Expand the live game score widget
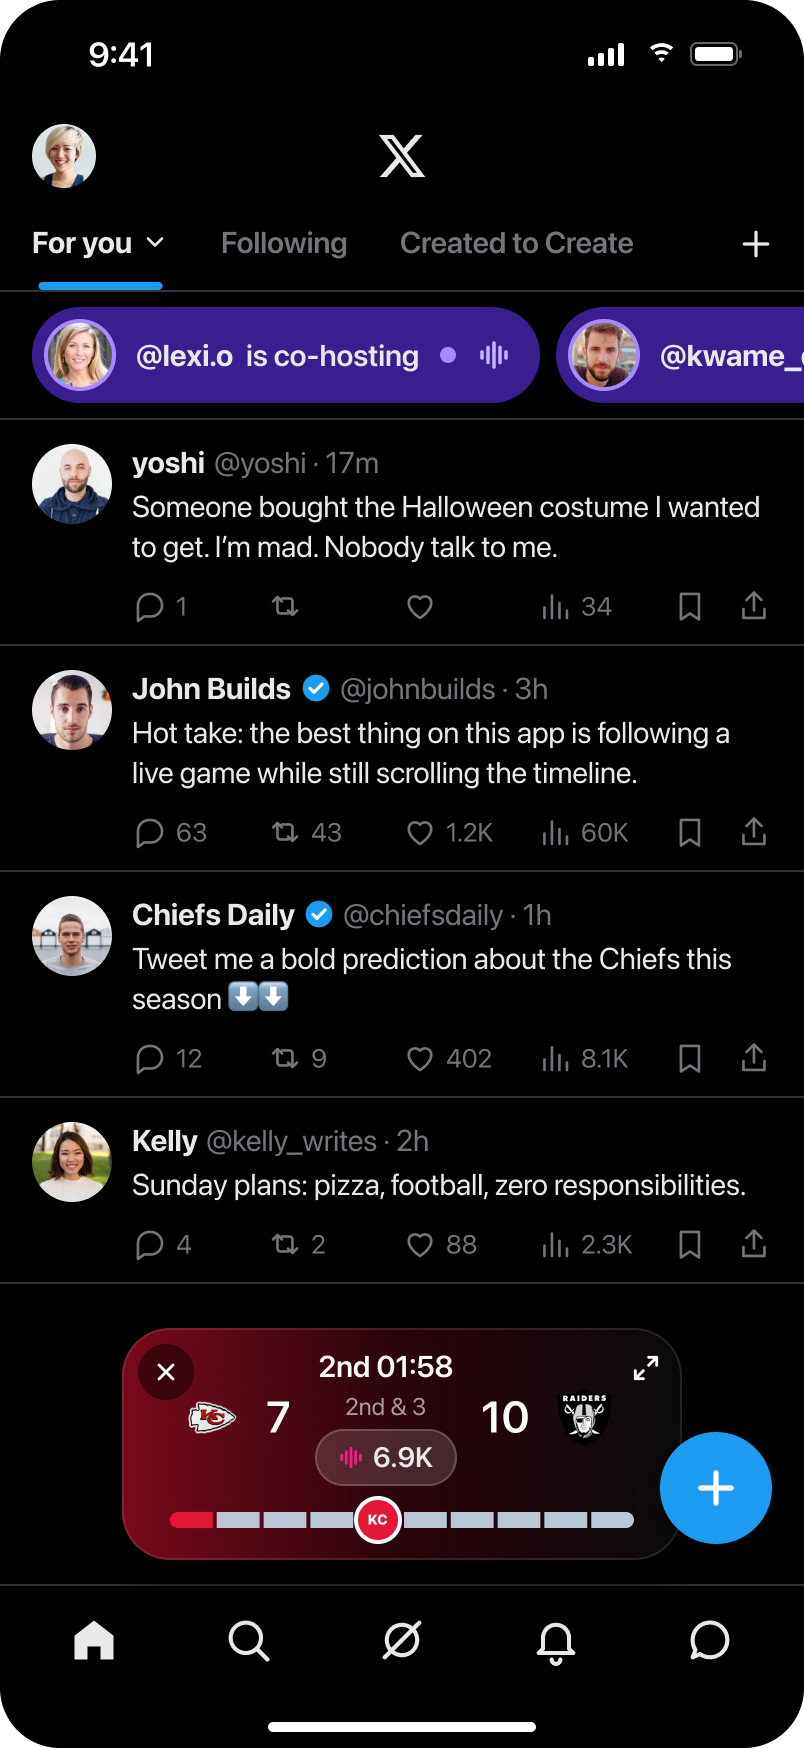 tap(646, 1368)
